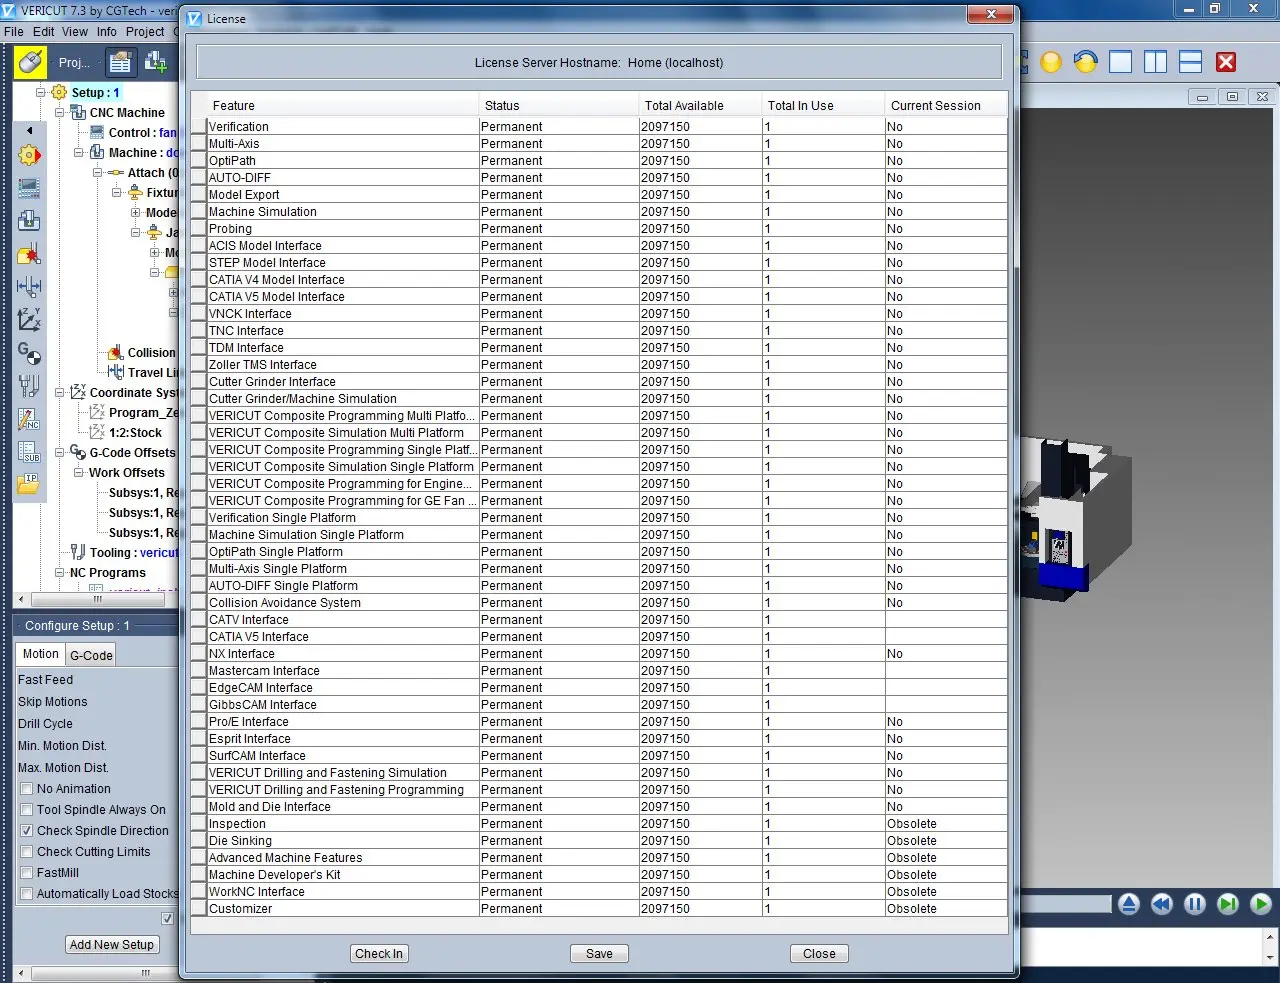Enable Tool Spindle Always On checkbox
Screen dimensions: 1280x983
pyautogui.click(x=27, y=810)
